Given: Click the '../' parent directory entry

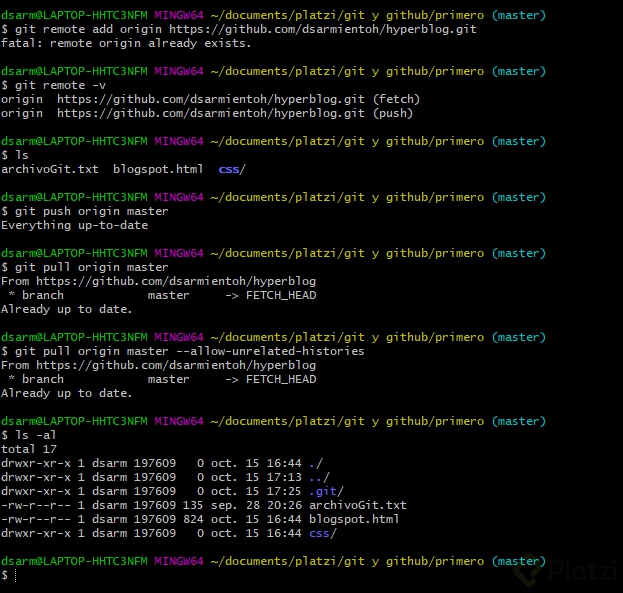Looking at the screenshot, I should [x=319, y=477].
